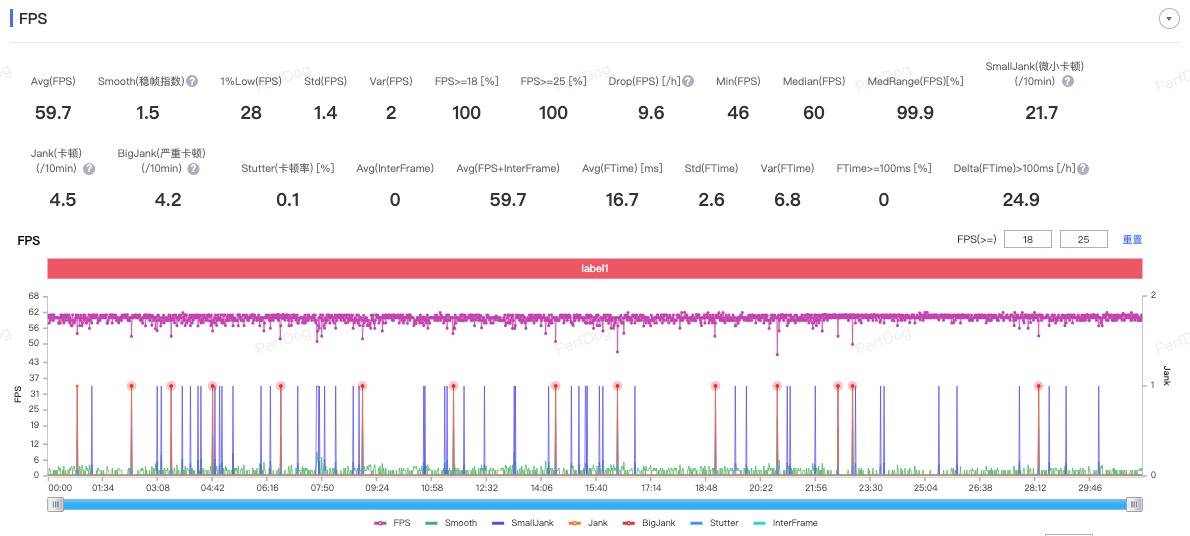Select the red label1 bar
The image size is (1190, 536).
point(594,269)
